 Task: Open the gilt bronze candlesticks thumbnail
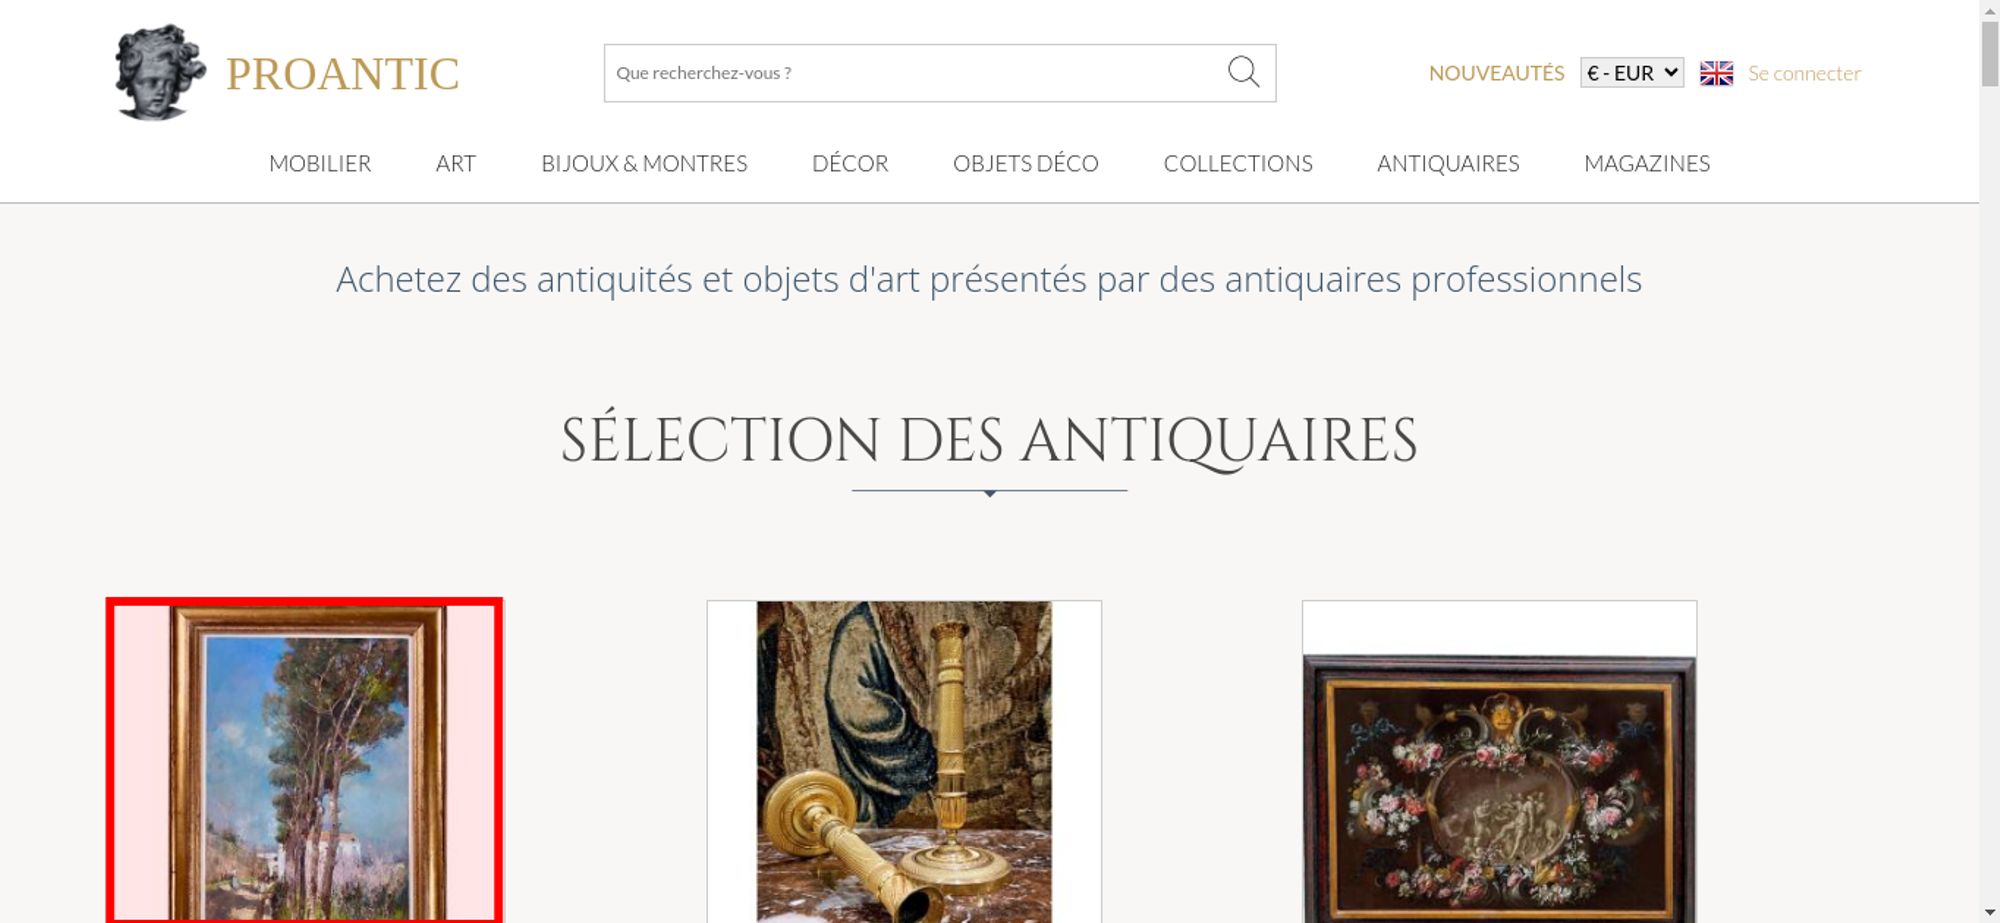pos(904,761)
